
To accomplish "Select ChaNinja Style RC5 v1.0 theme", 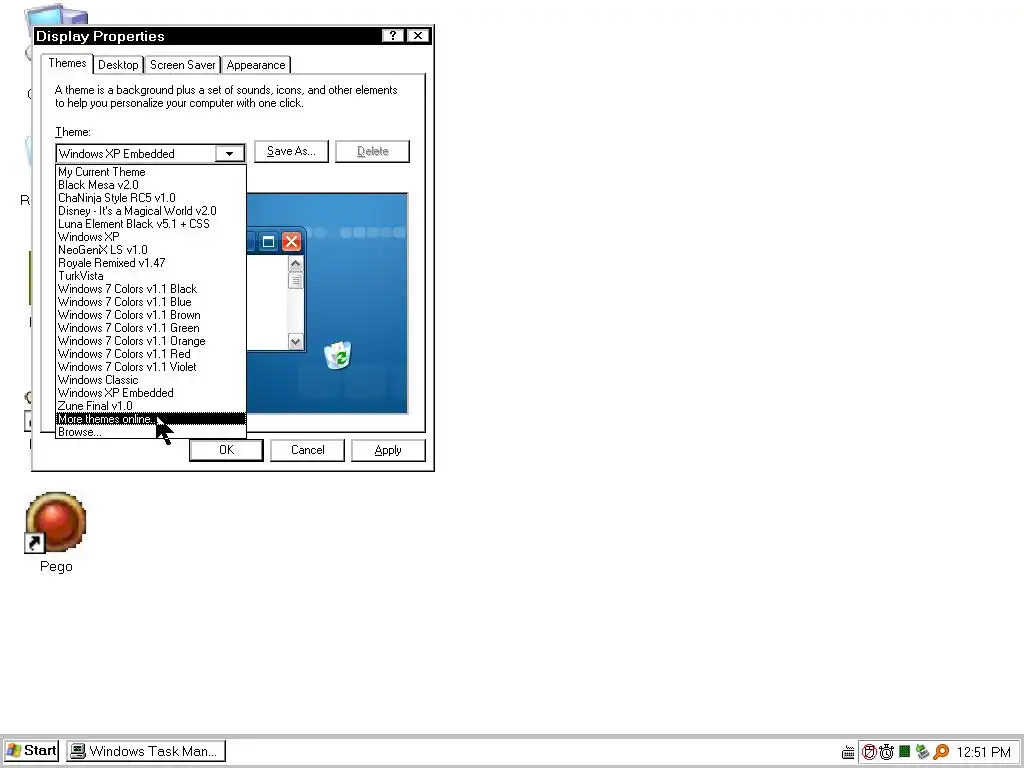I will 151,198.
